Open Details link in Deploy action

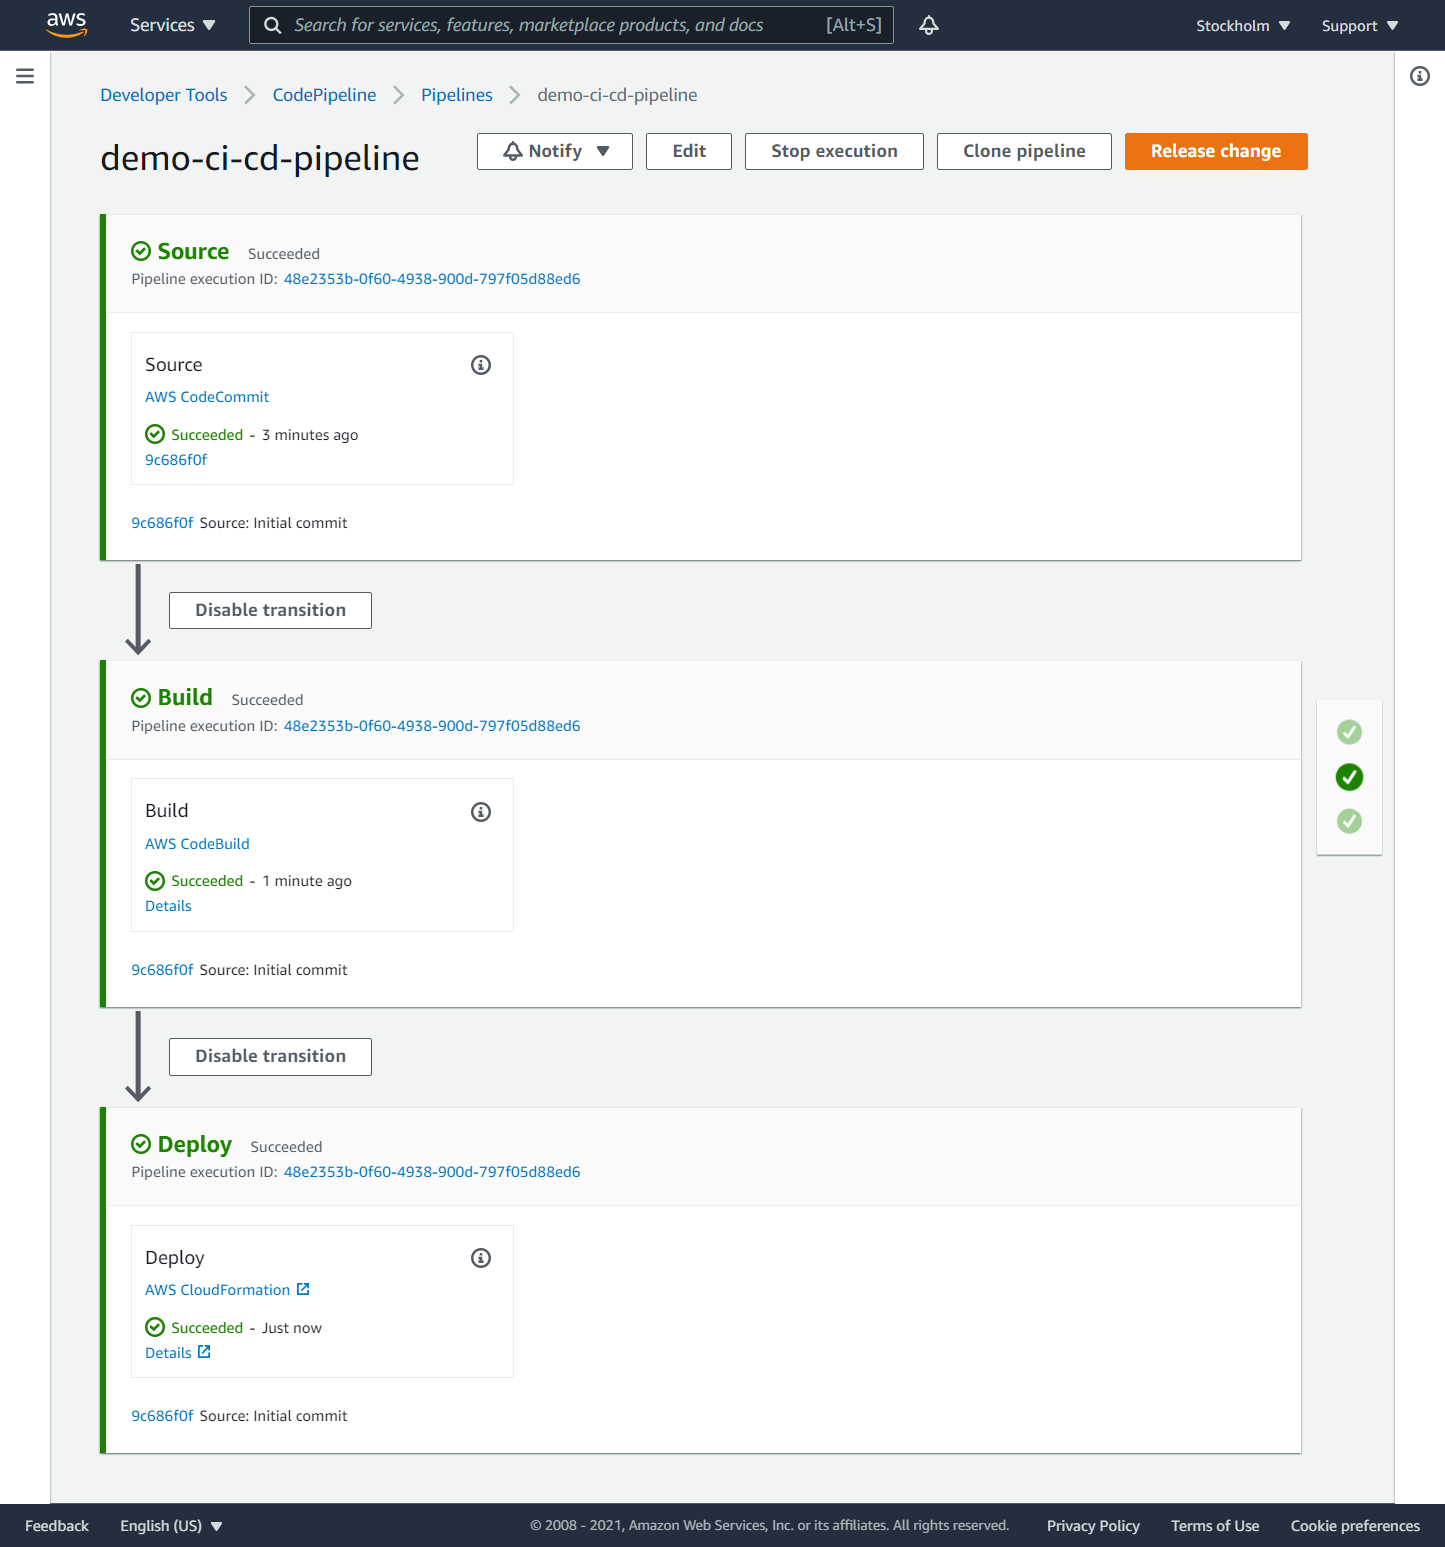168,1353
